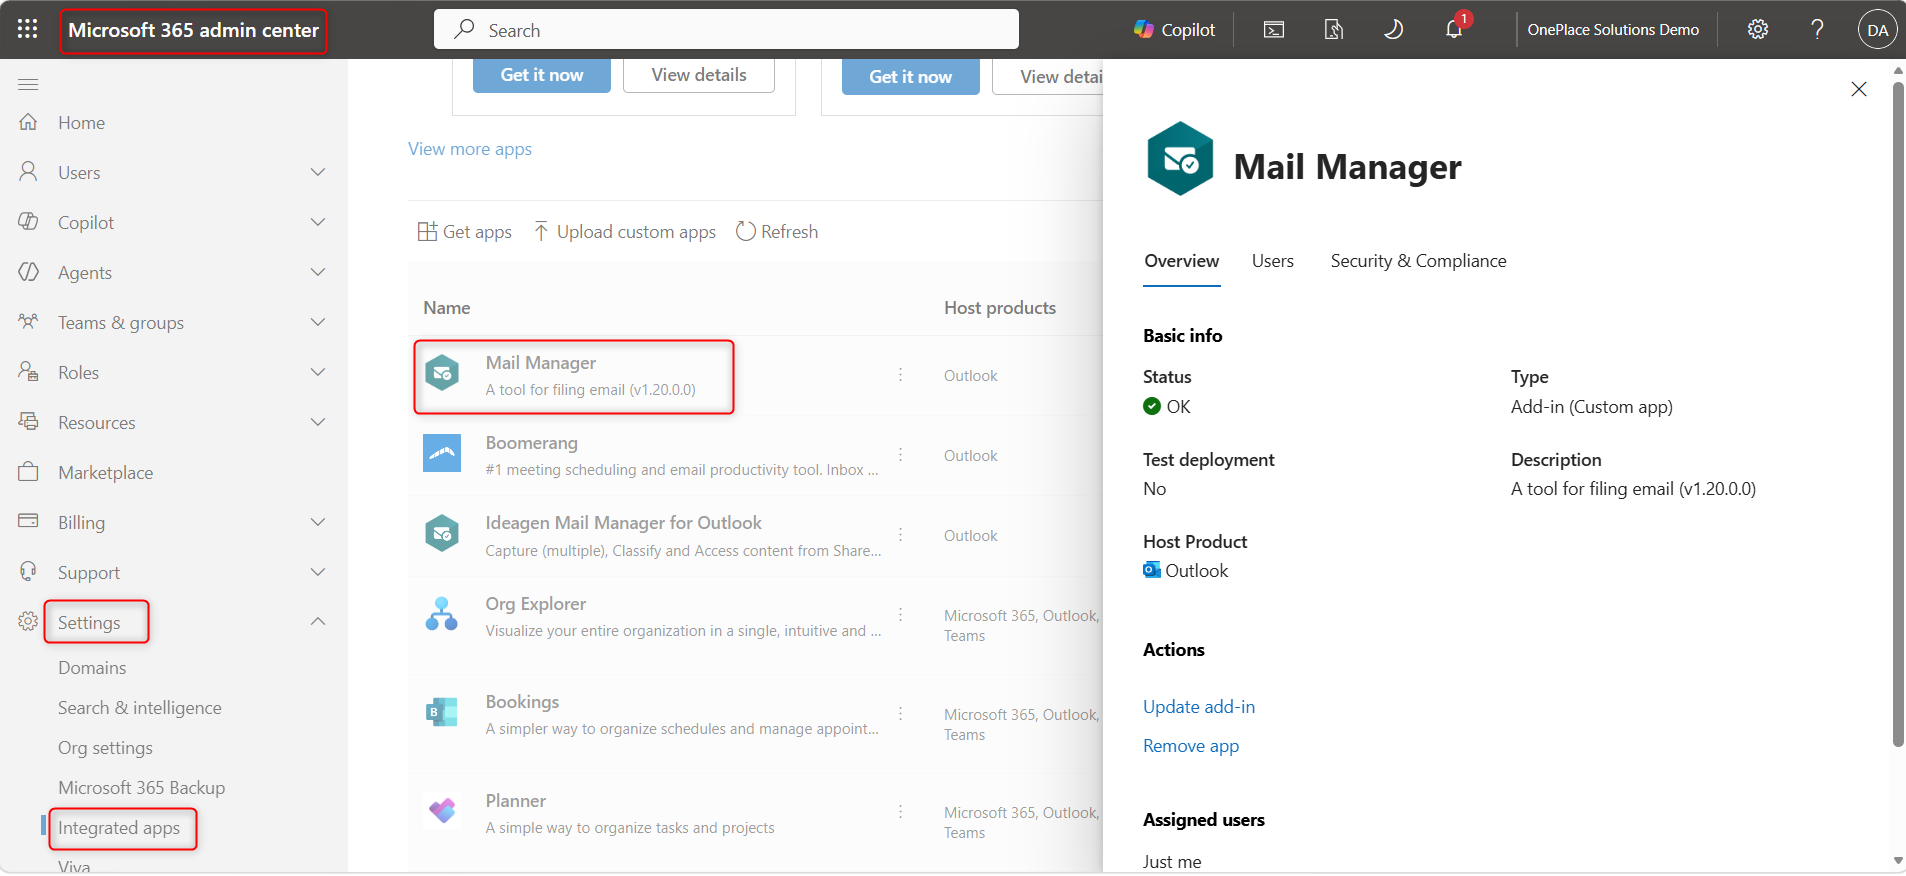Click the first Get it now button
This screenshot has height=876, width=1906.
542,75
